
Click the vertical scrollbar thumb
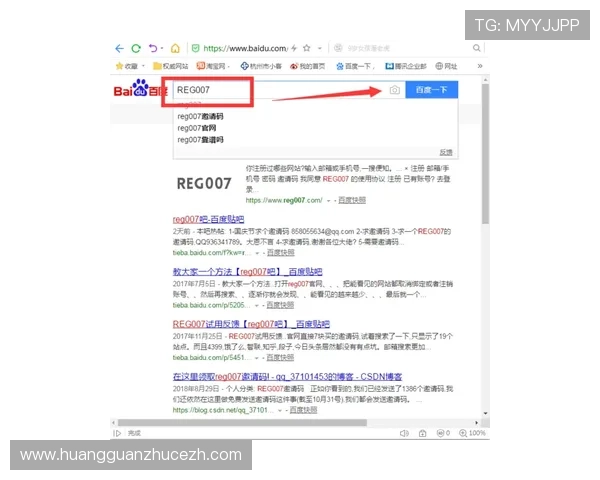(486, 153)
